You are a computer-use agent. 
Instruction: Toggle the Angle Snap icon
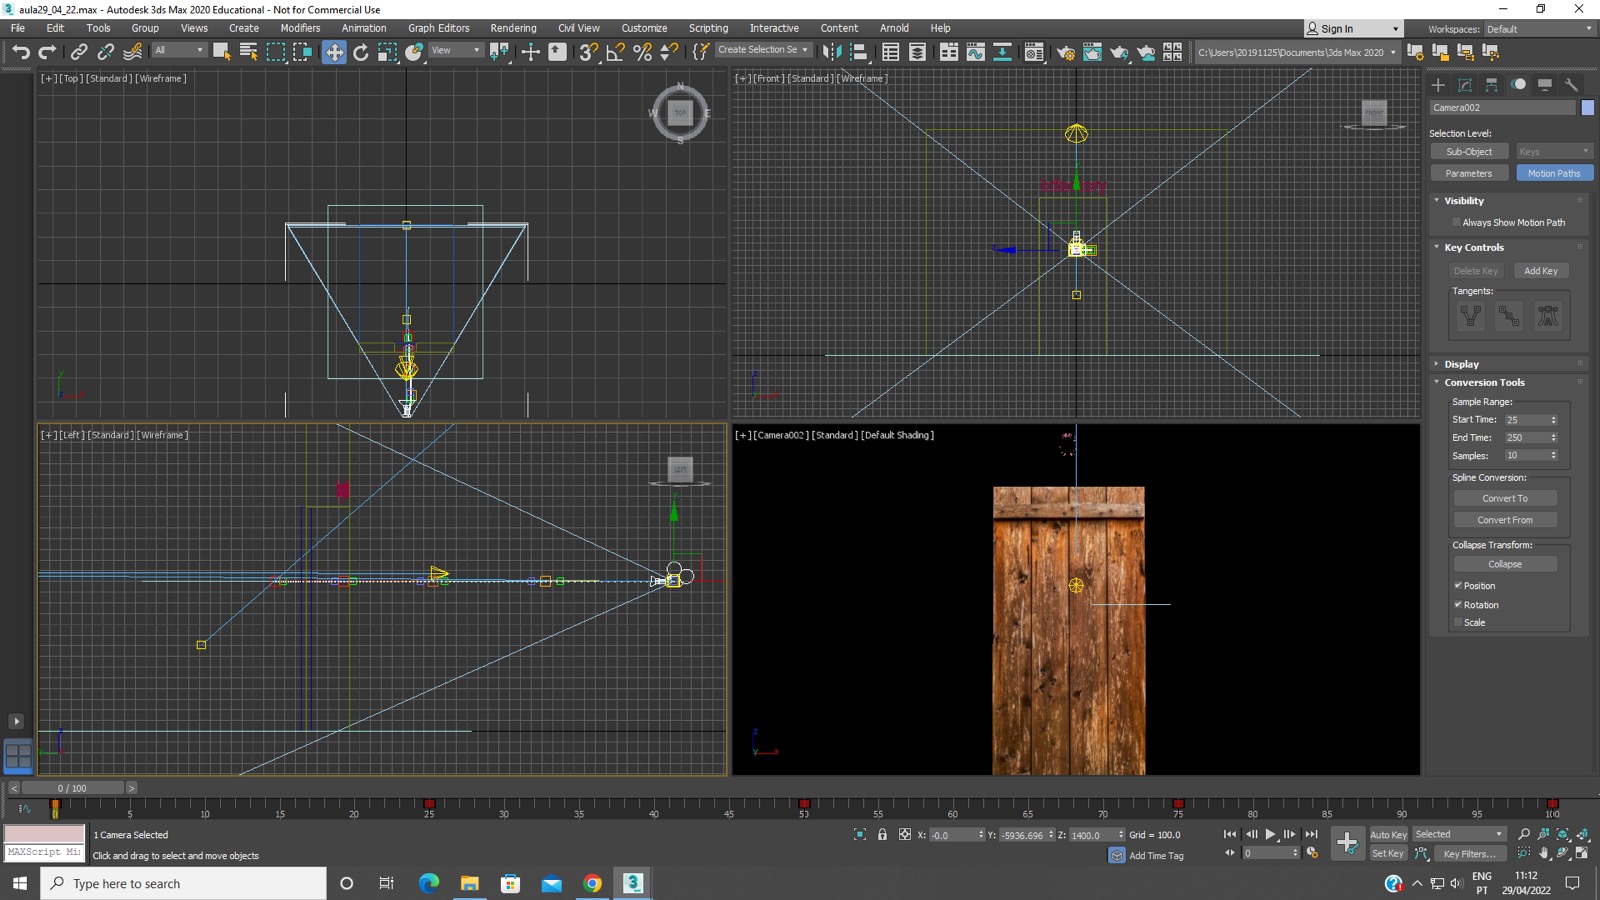tap(616, 52)
